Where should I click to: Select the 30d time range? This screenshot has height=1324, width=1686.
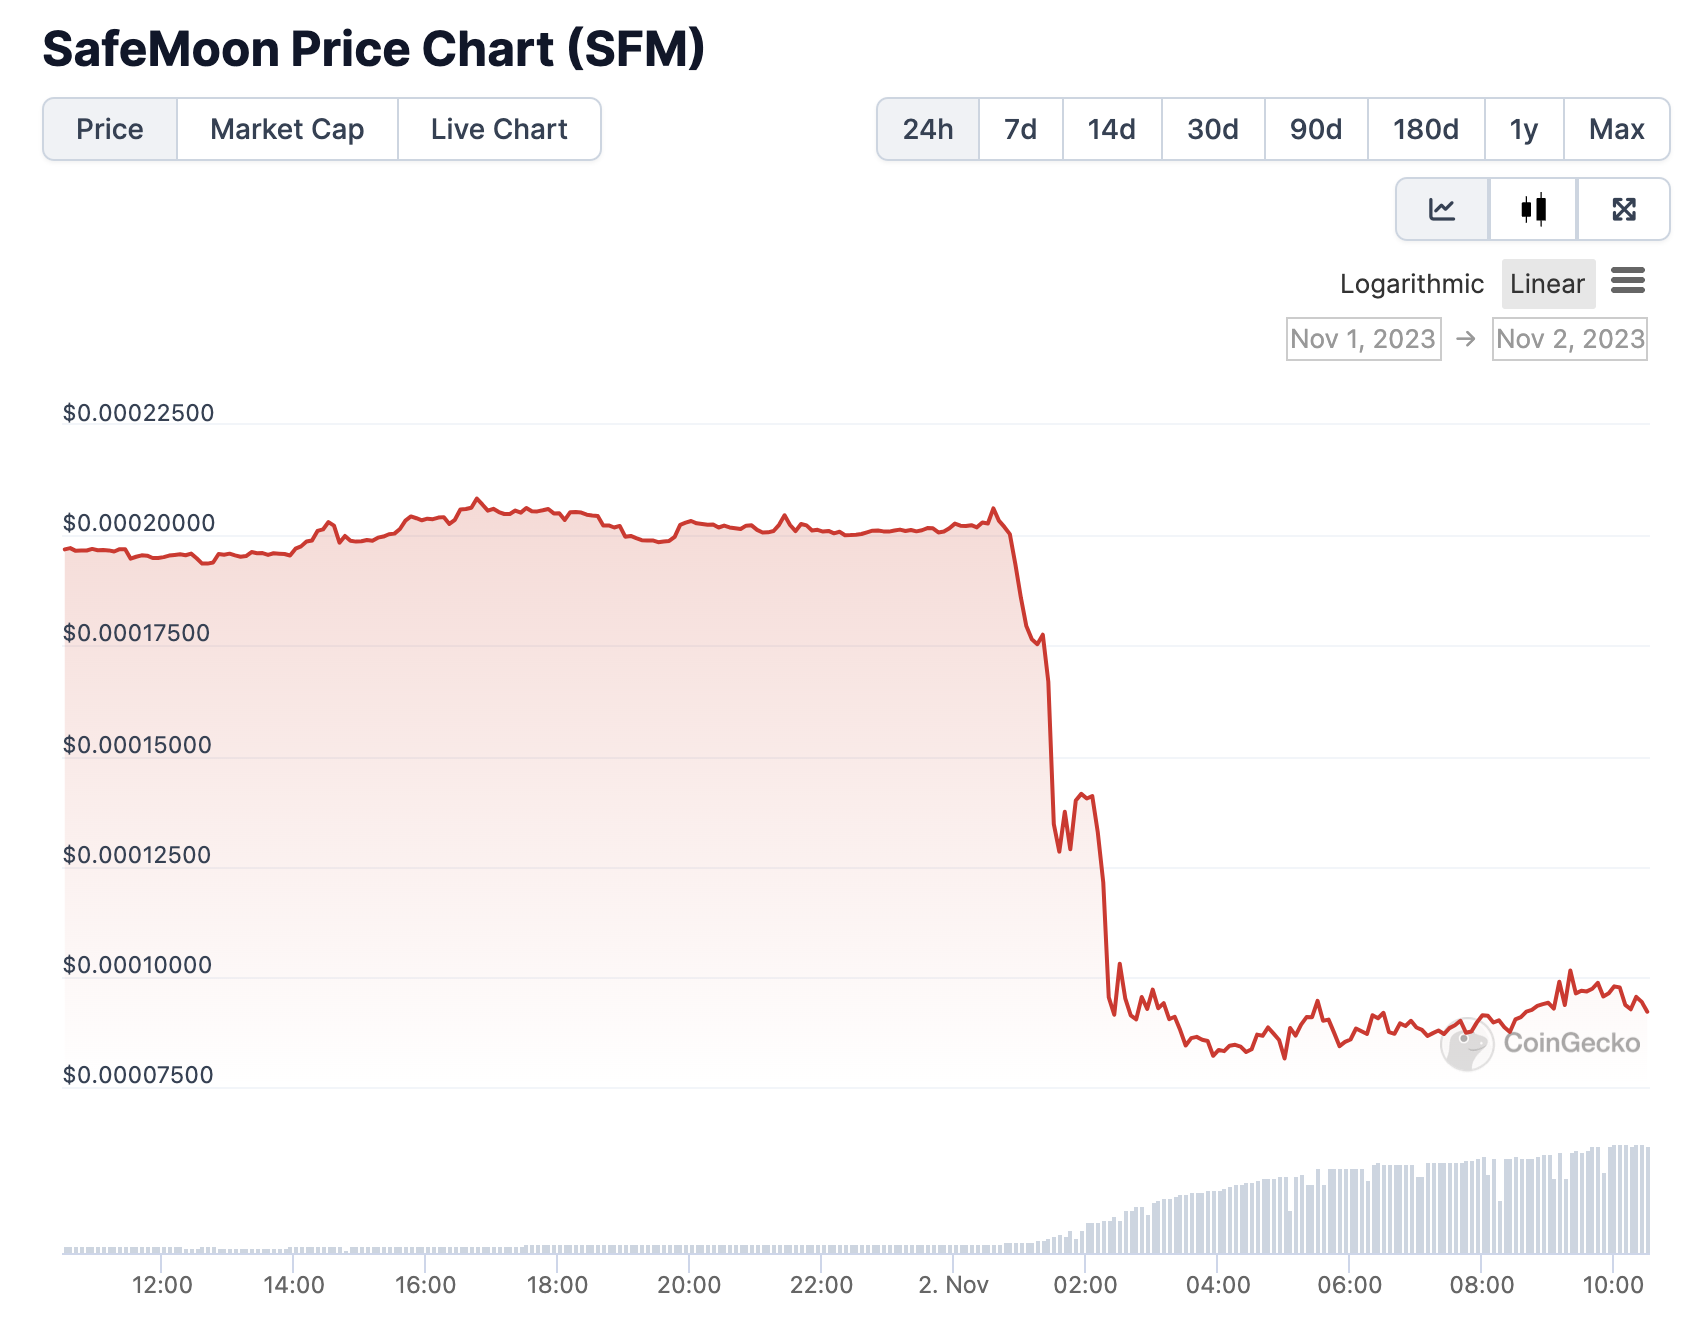(1213, 129)
